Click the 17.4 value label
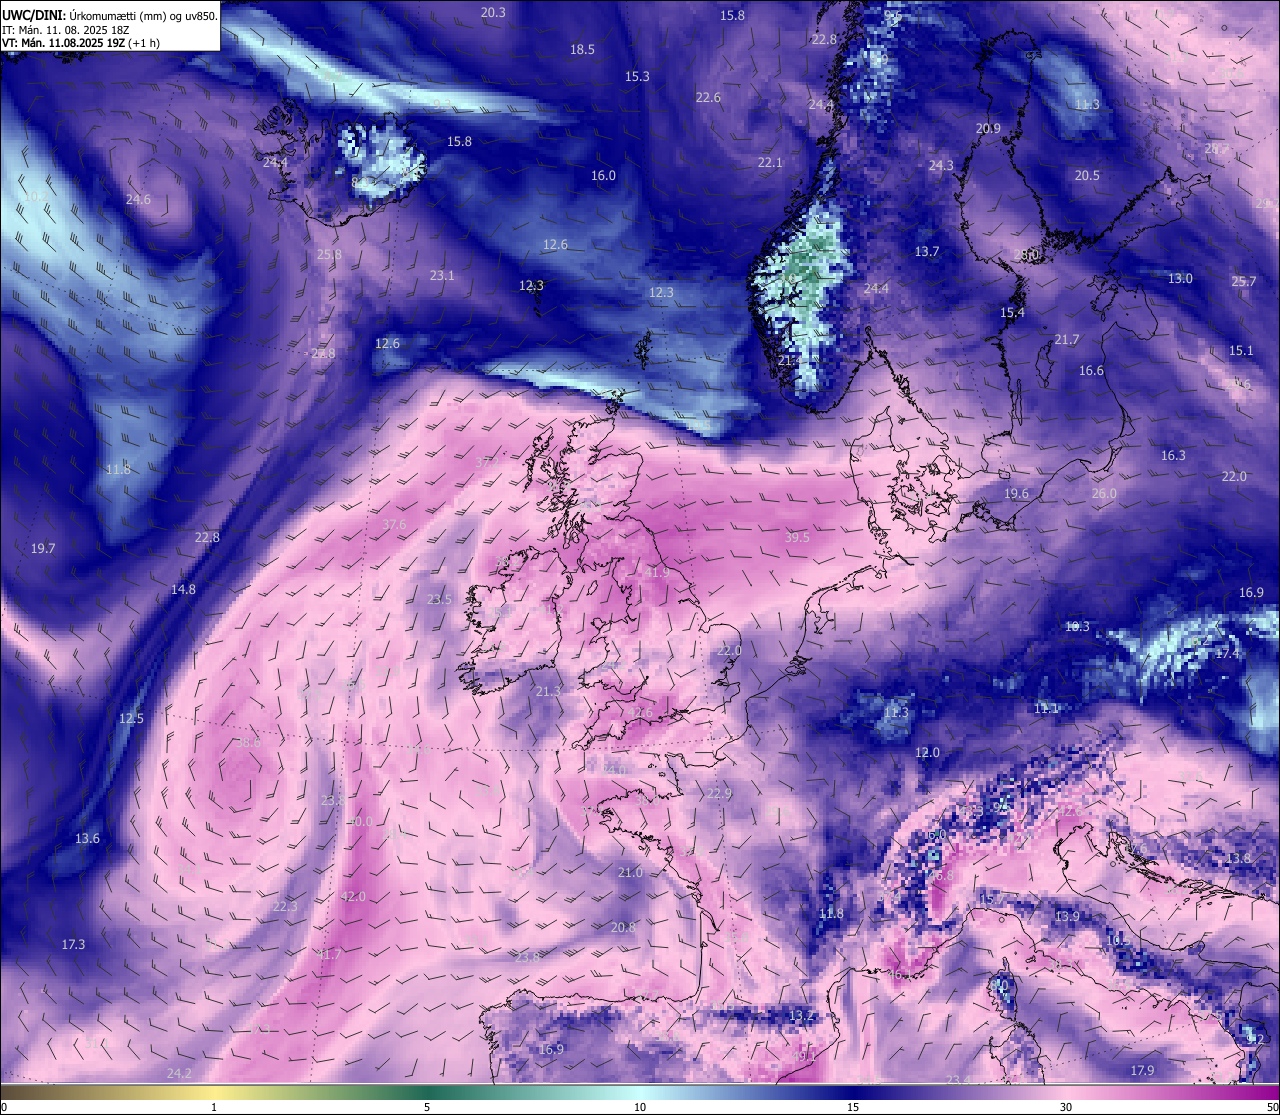This screenshot has width=1280, height=1115. 1227,654
